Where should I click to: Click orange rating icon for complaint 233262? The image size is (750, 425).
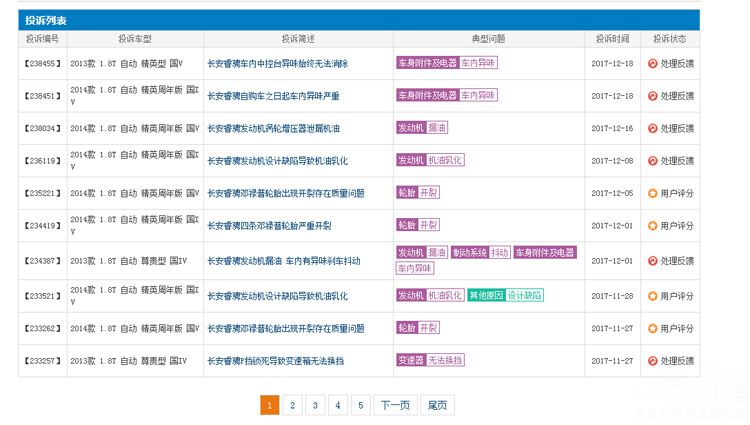coord(652,329)
